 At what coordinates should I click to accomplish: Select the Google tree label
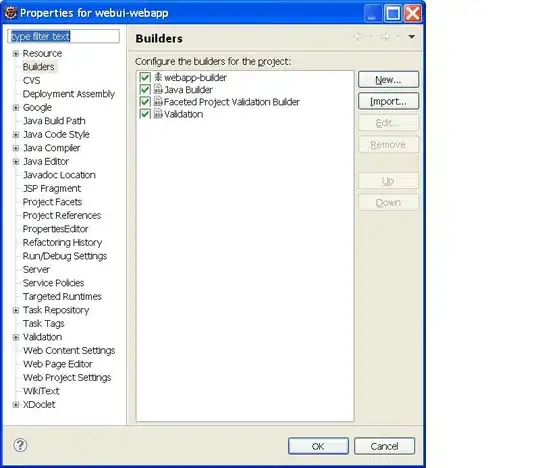(x=37, y=107)
